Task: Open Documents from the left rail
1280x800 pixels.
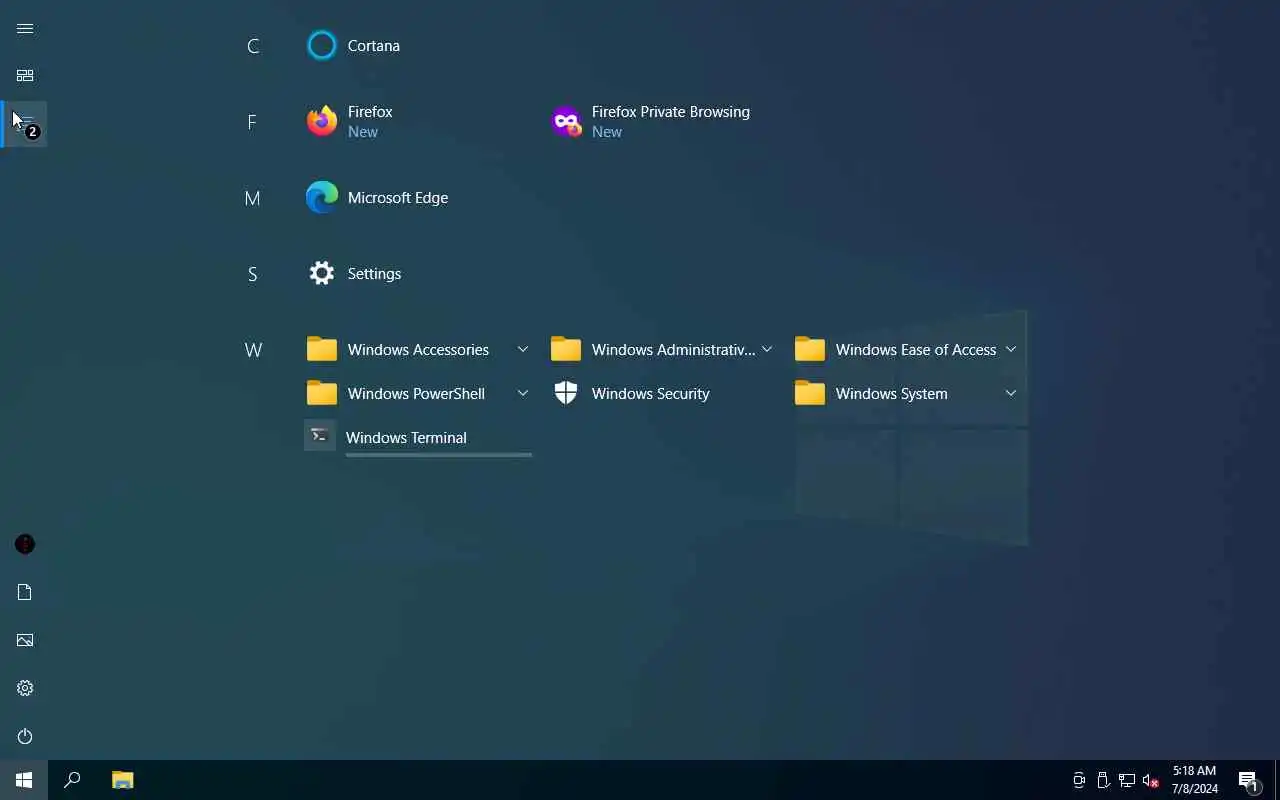Action: point(25,592)
